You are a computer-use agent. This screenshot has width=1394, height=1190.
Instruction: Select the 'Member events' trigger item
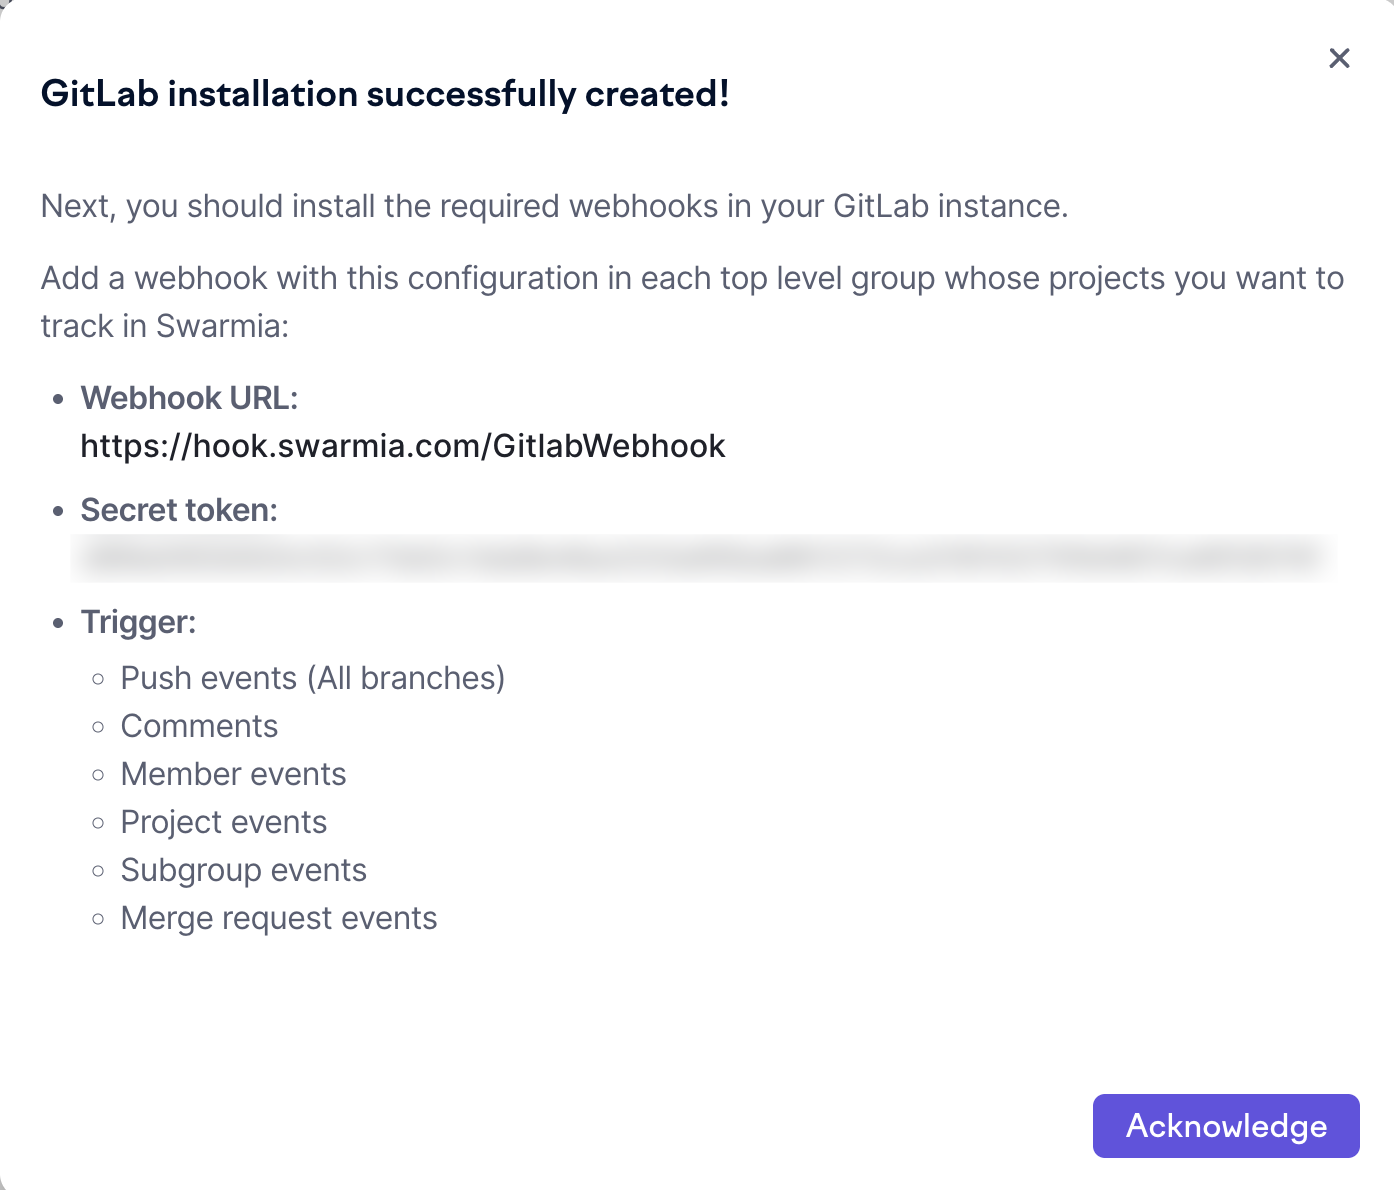[x=233, y=774]
